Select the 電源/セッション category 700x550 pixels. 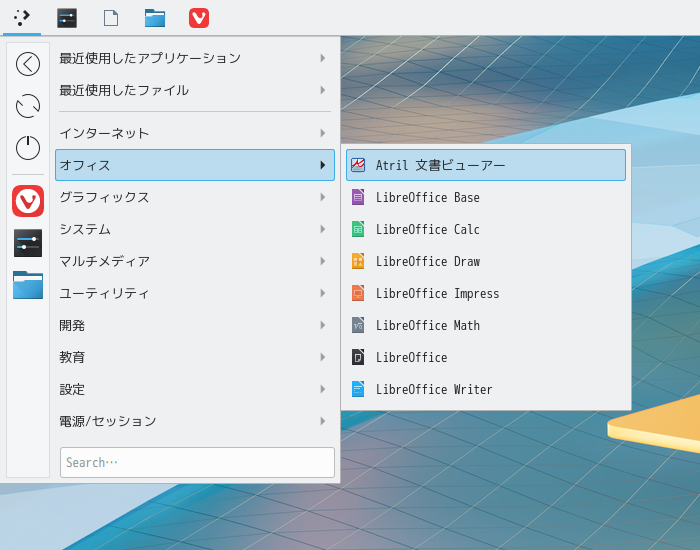[x=195, y=421]
